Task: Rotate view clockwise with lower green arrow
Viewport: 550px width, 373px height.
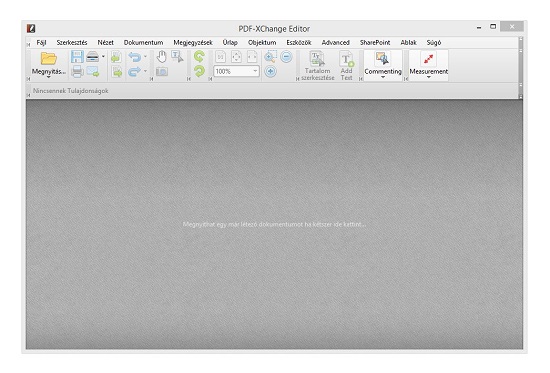Action: [x=199, y=72]
